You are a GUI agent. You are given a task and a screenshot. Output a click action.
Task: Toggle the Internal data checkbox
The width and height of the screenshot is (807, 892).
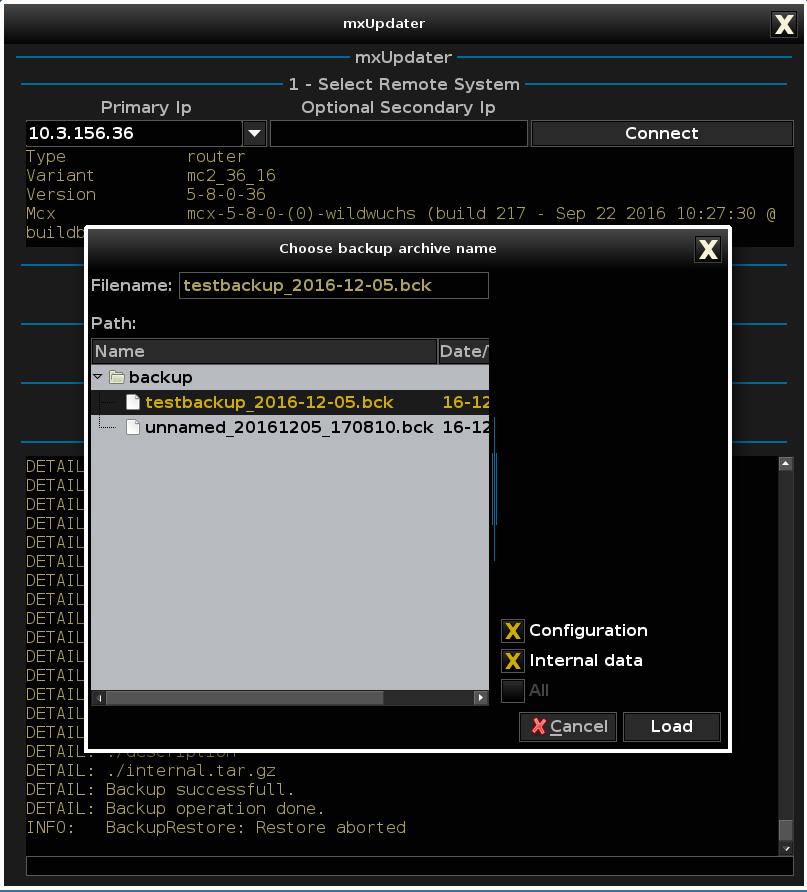(513, 661)
